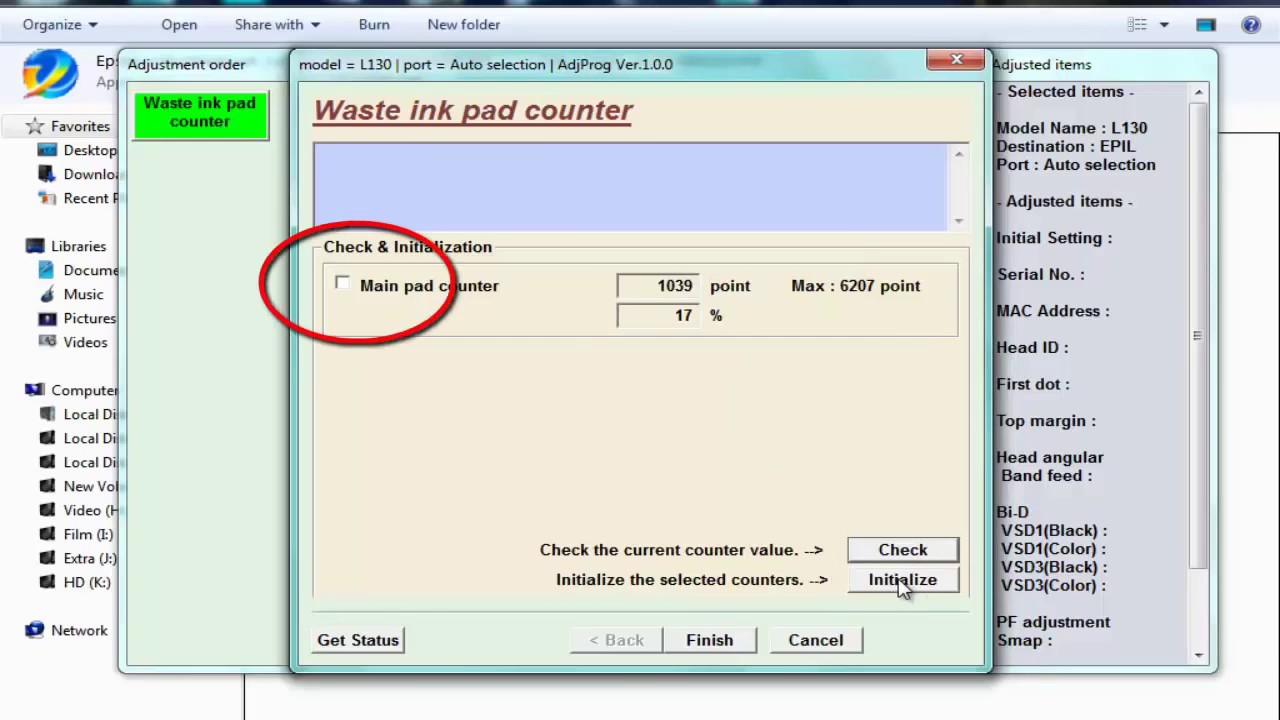The height and width of the screenshot is (720, 1280).
Task: Open the Extra (J:) drive icon
Action: pos(47,558)
